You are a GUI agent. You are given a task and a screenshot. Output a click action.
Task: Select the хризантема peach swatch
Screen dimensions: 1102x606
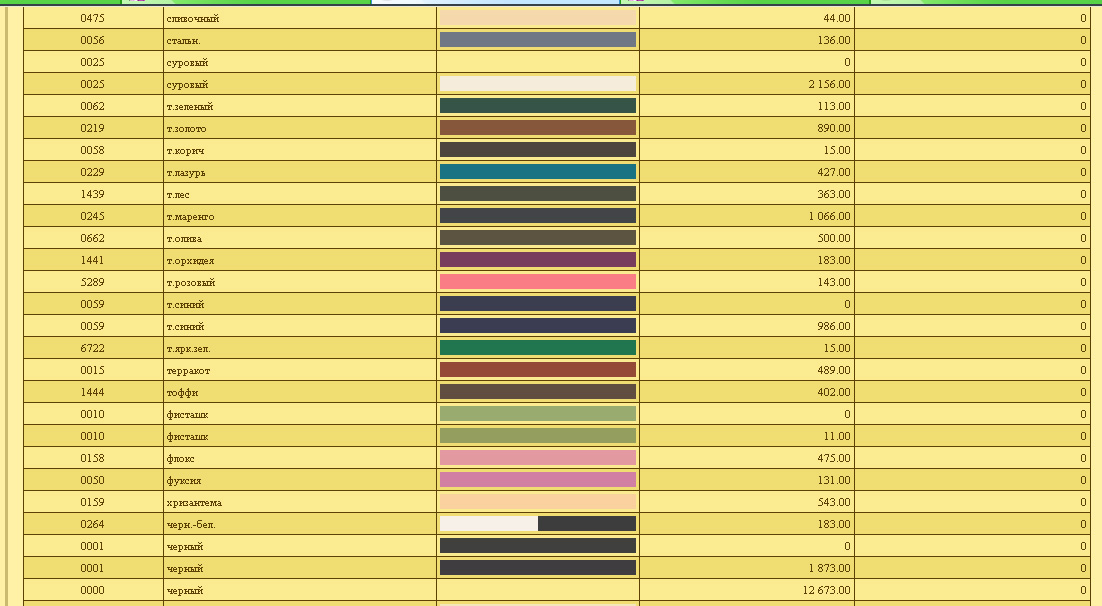tap(538, 501)
